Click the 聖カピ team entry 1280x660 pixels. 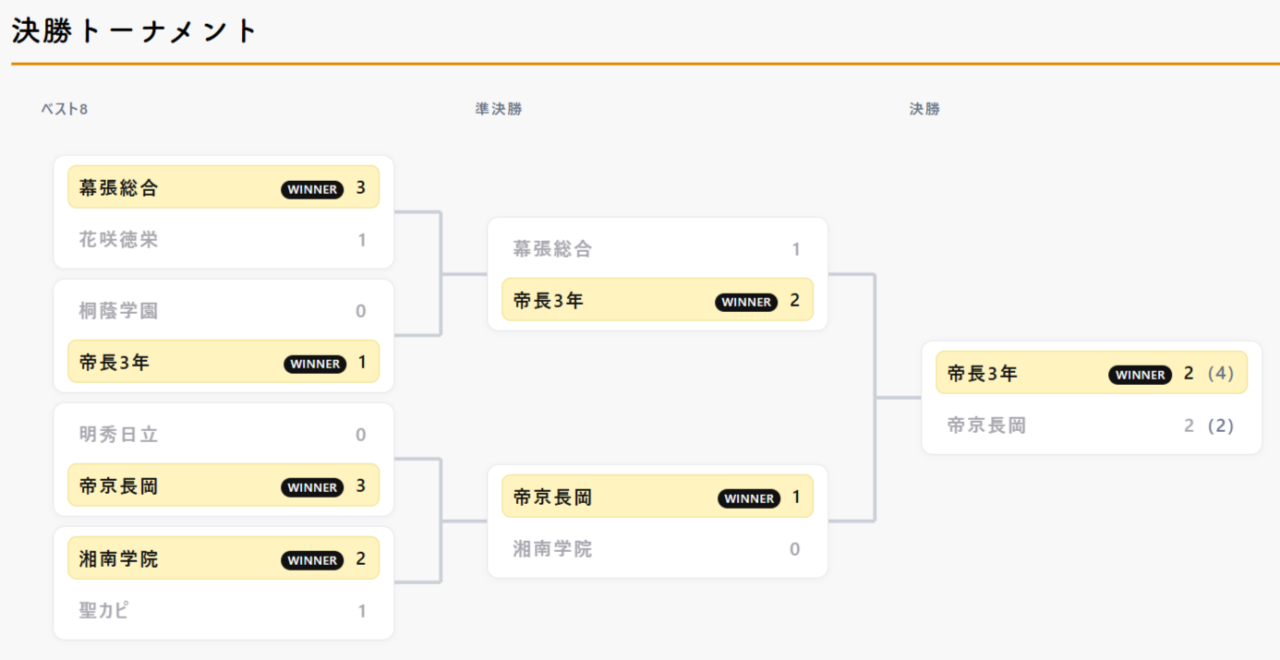point(223,611)
